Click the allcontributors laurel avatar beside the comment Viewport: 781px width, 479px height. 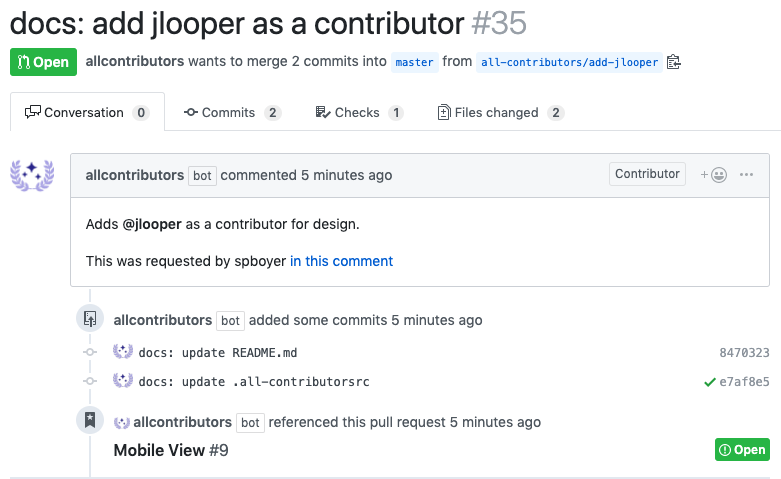pos(32,175)
